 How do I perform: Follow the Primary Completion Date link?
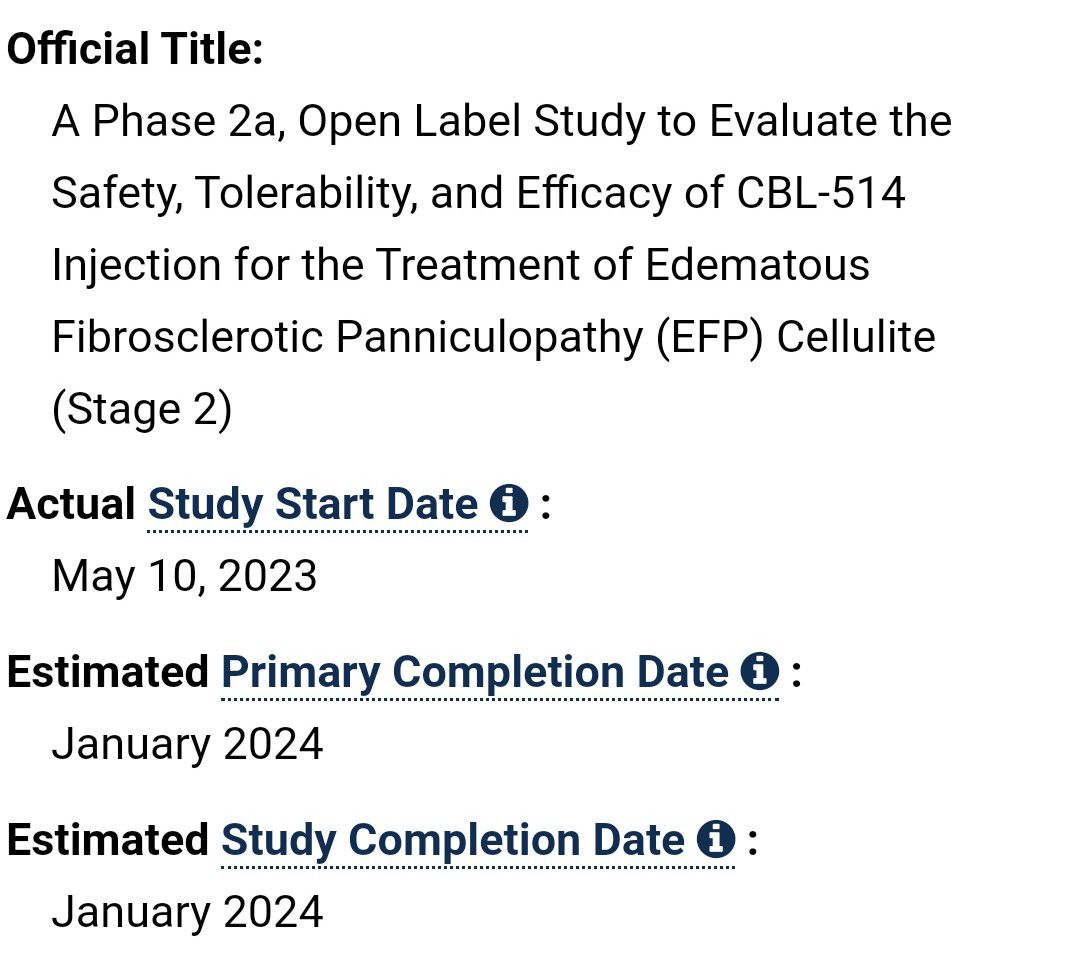coord(475,672)
